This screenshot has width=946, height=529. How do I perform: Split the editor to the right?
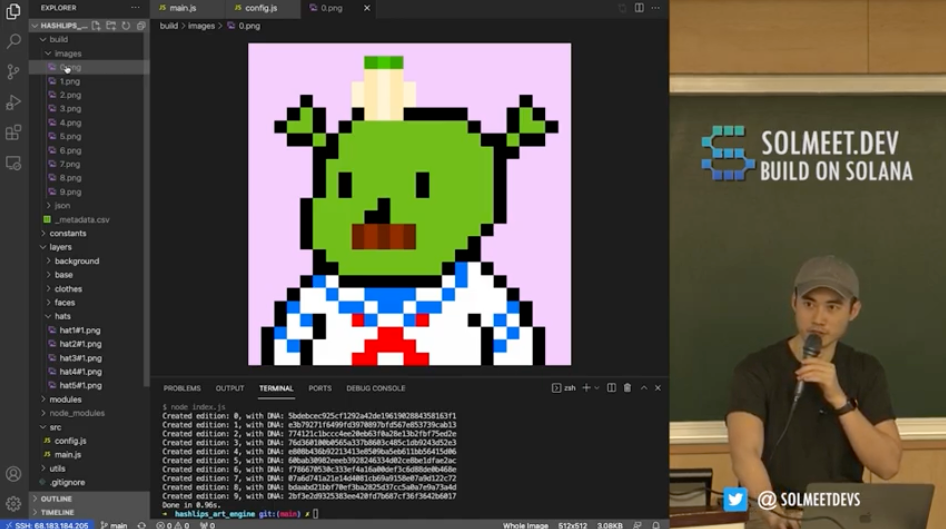(x=639, y=8)
